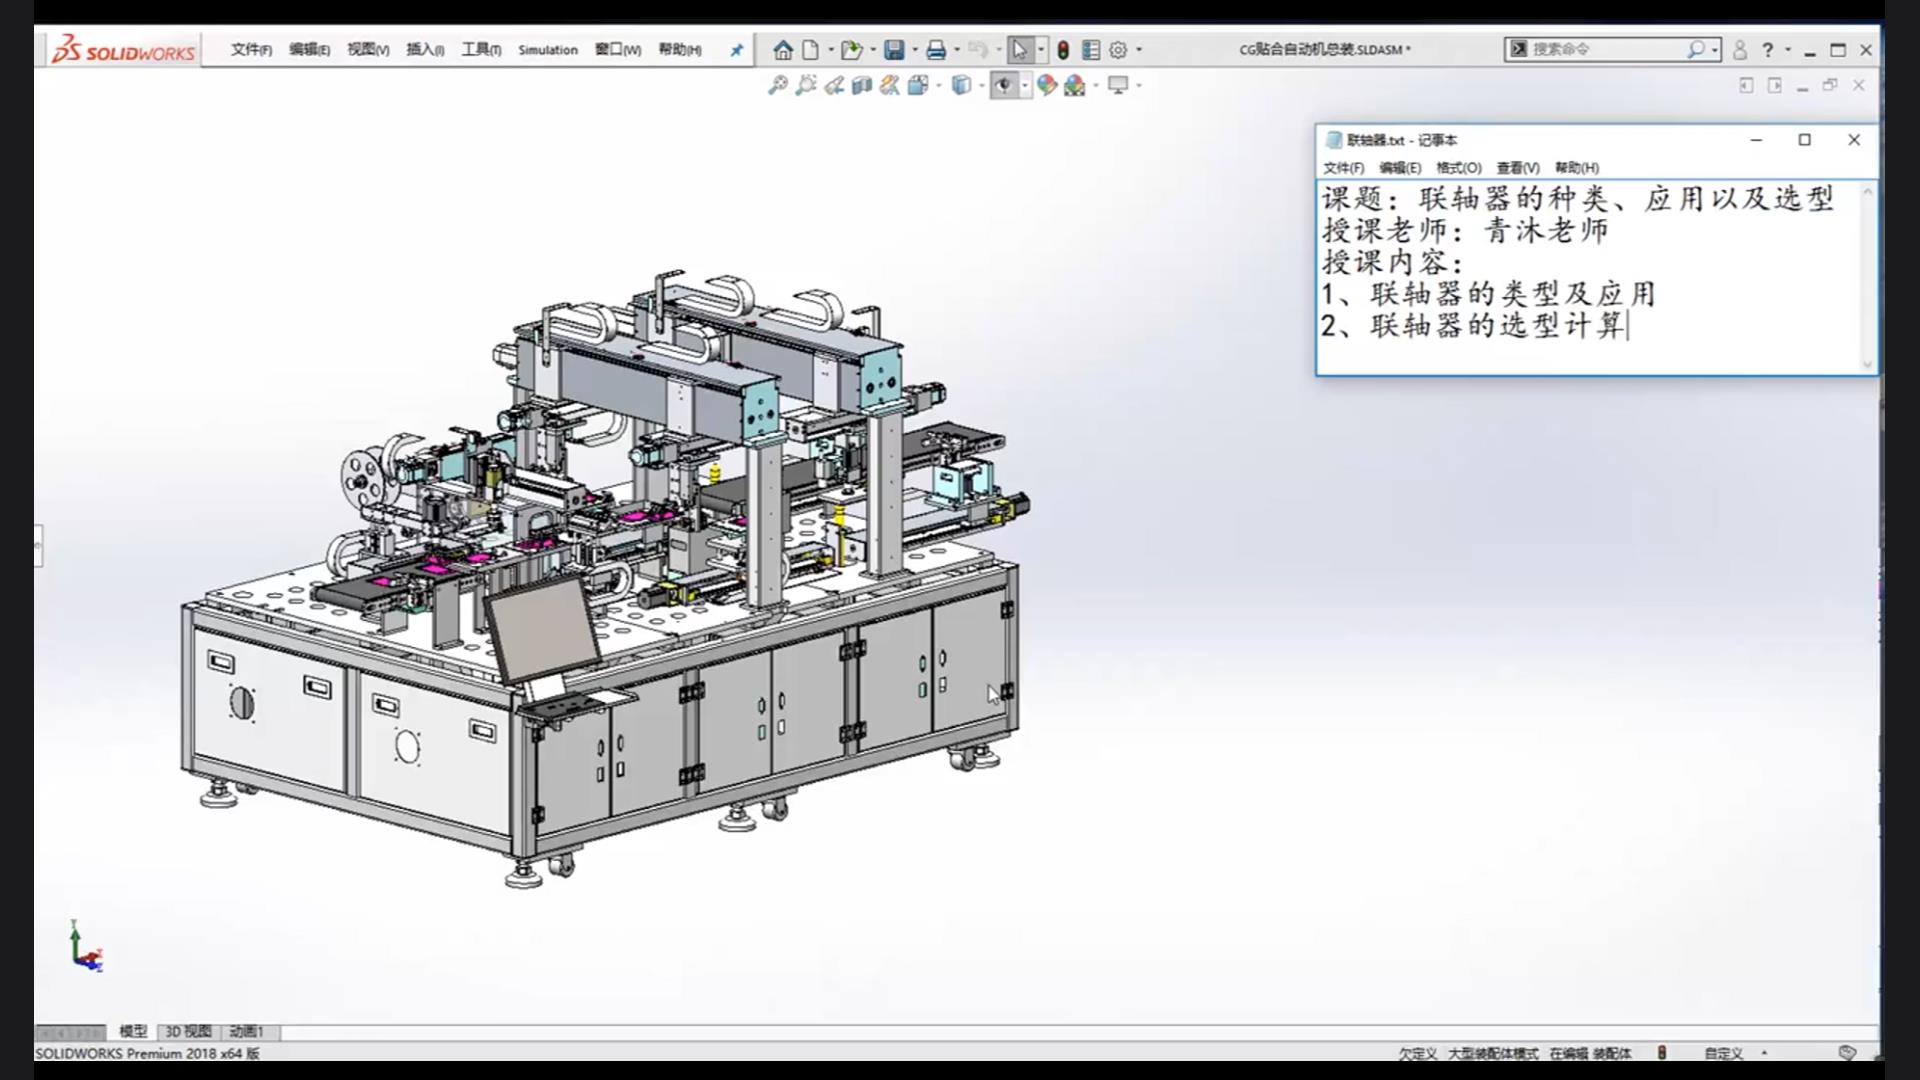
Task: Click the line 联轴器的选型计算 in Notepad
Action: (1497, 325)
